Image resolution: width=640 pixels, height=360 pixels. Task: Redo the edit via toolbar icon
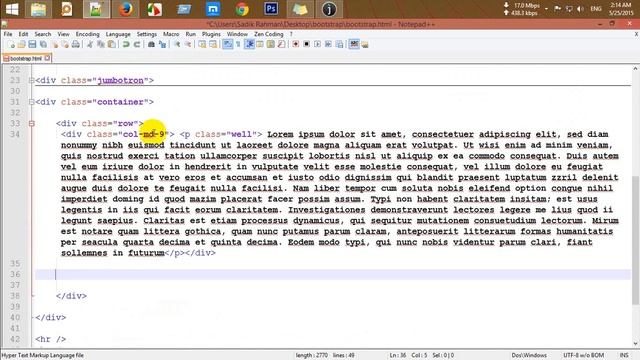point(137,44)
